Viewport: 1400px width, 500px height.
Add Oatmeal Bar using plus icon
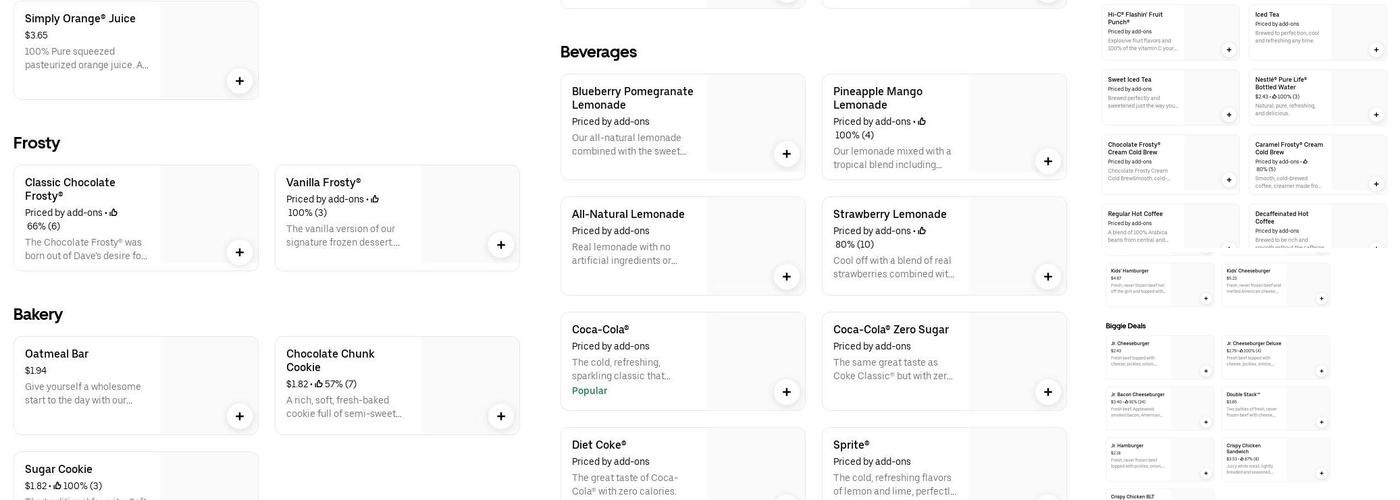point(239,416)
